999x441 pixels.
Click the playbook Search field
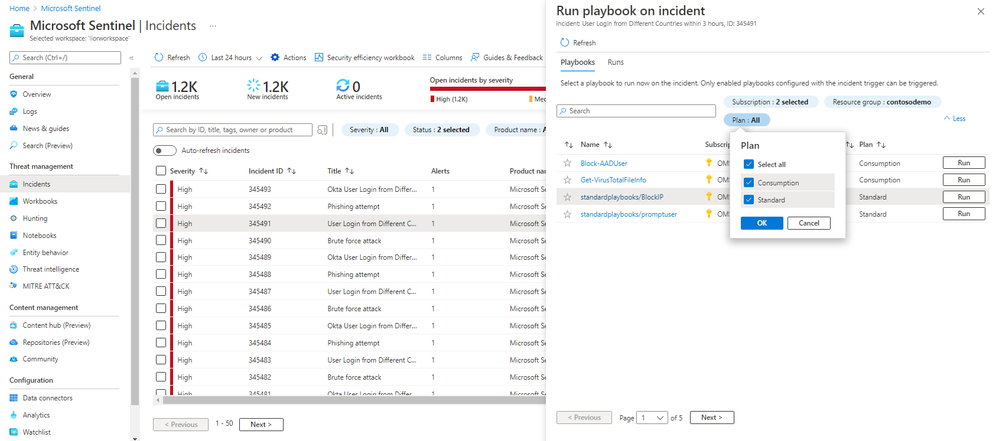coord(636,111)
